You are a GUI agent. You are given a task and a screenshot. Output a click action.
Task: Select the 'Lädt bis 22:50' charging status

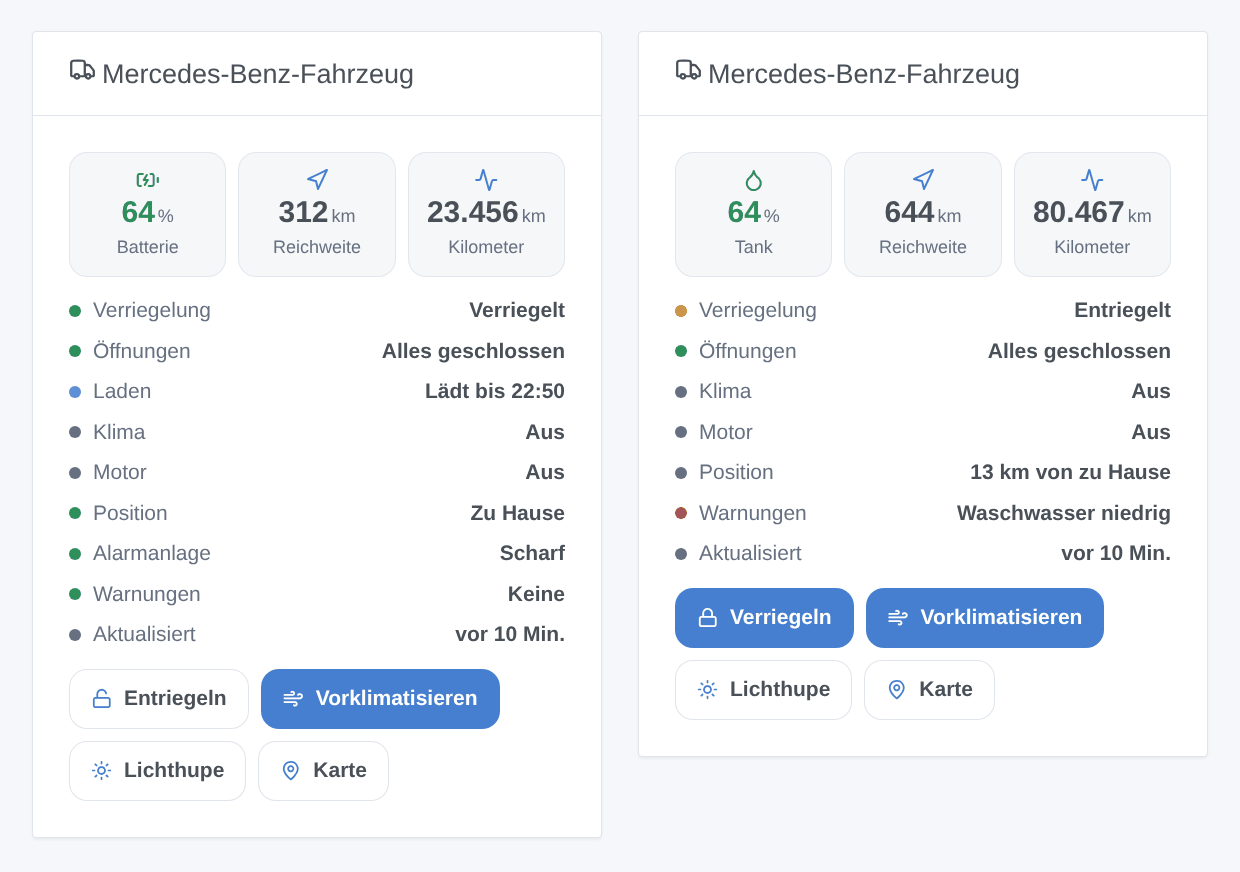(495, 391)
